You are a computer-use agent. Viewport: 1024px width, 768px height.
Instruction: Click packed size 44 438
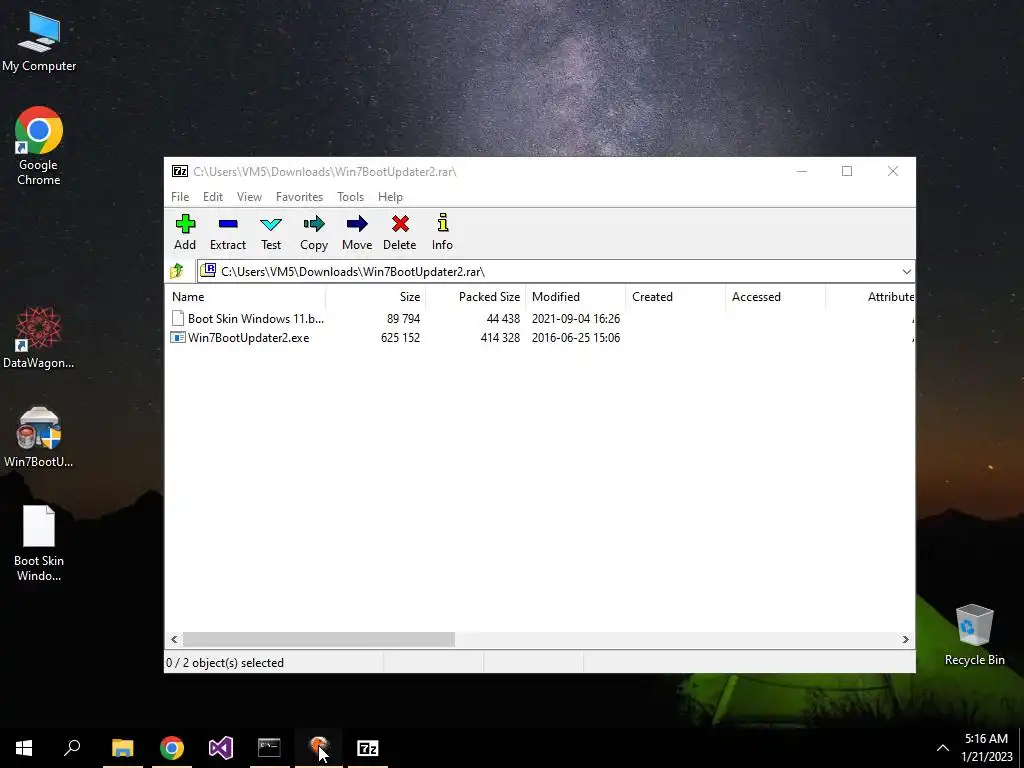pyautogui.click(x=503, y=319)
